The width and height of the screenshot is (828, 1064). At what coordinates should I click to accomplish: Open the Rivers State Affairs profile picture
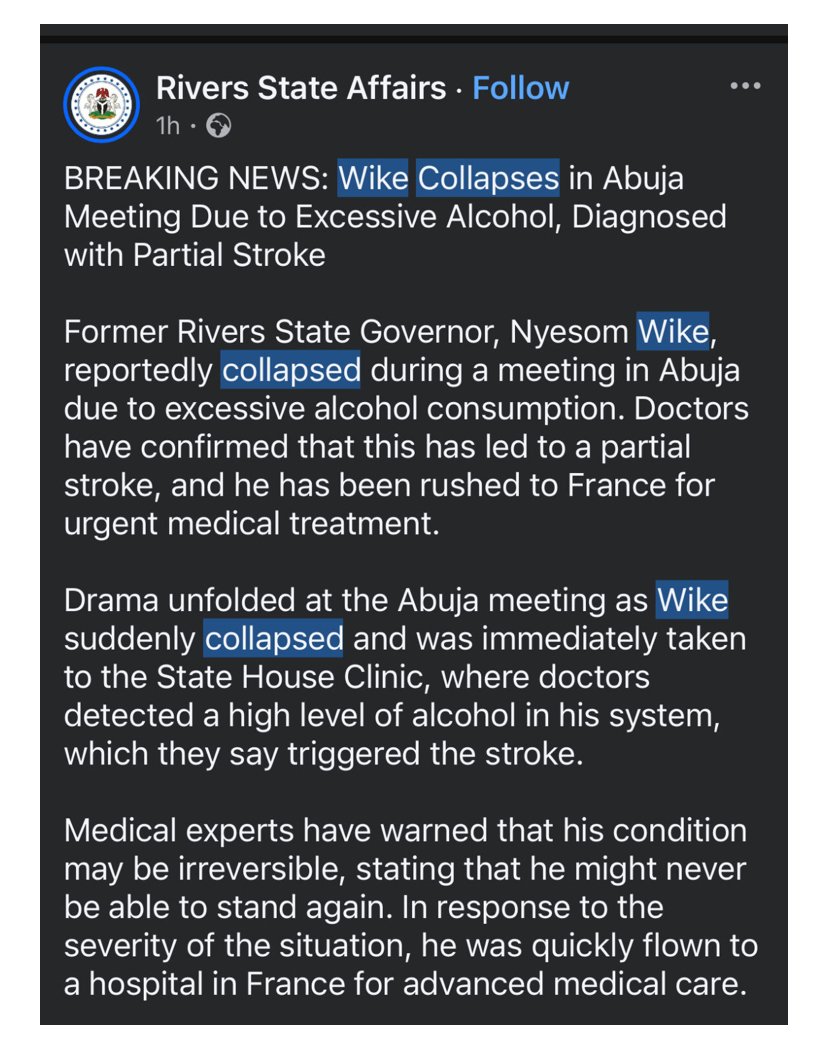click(x=101, y=104)
